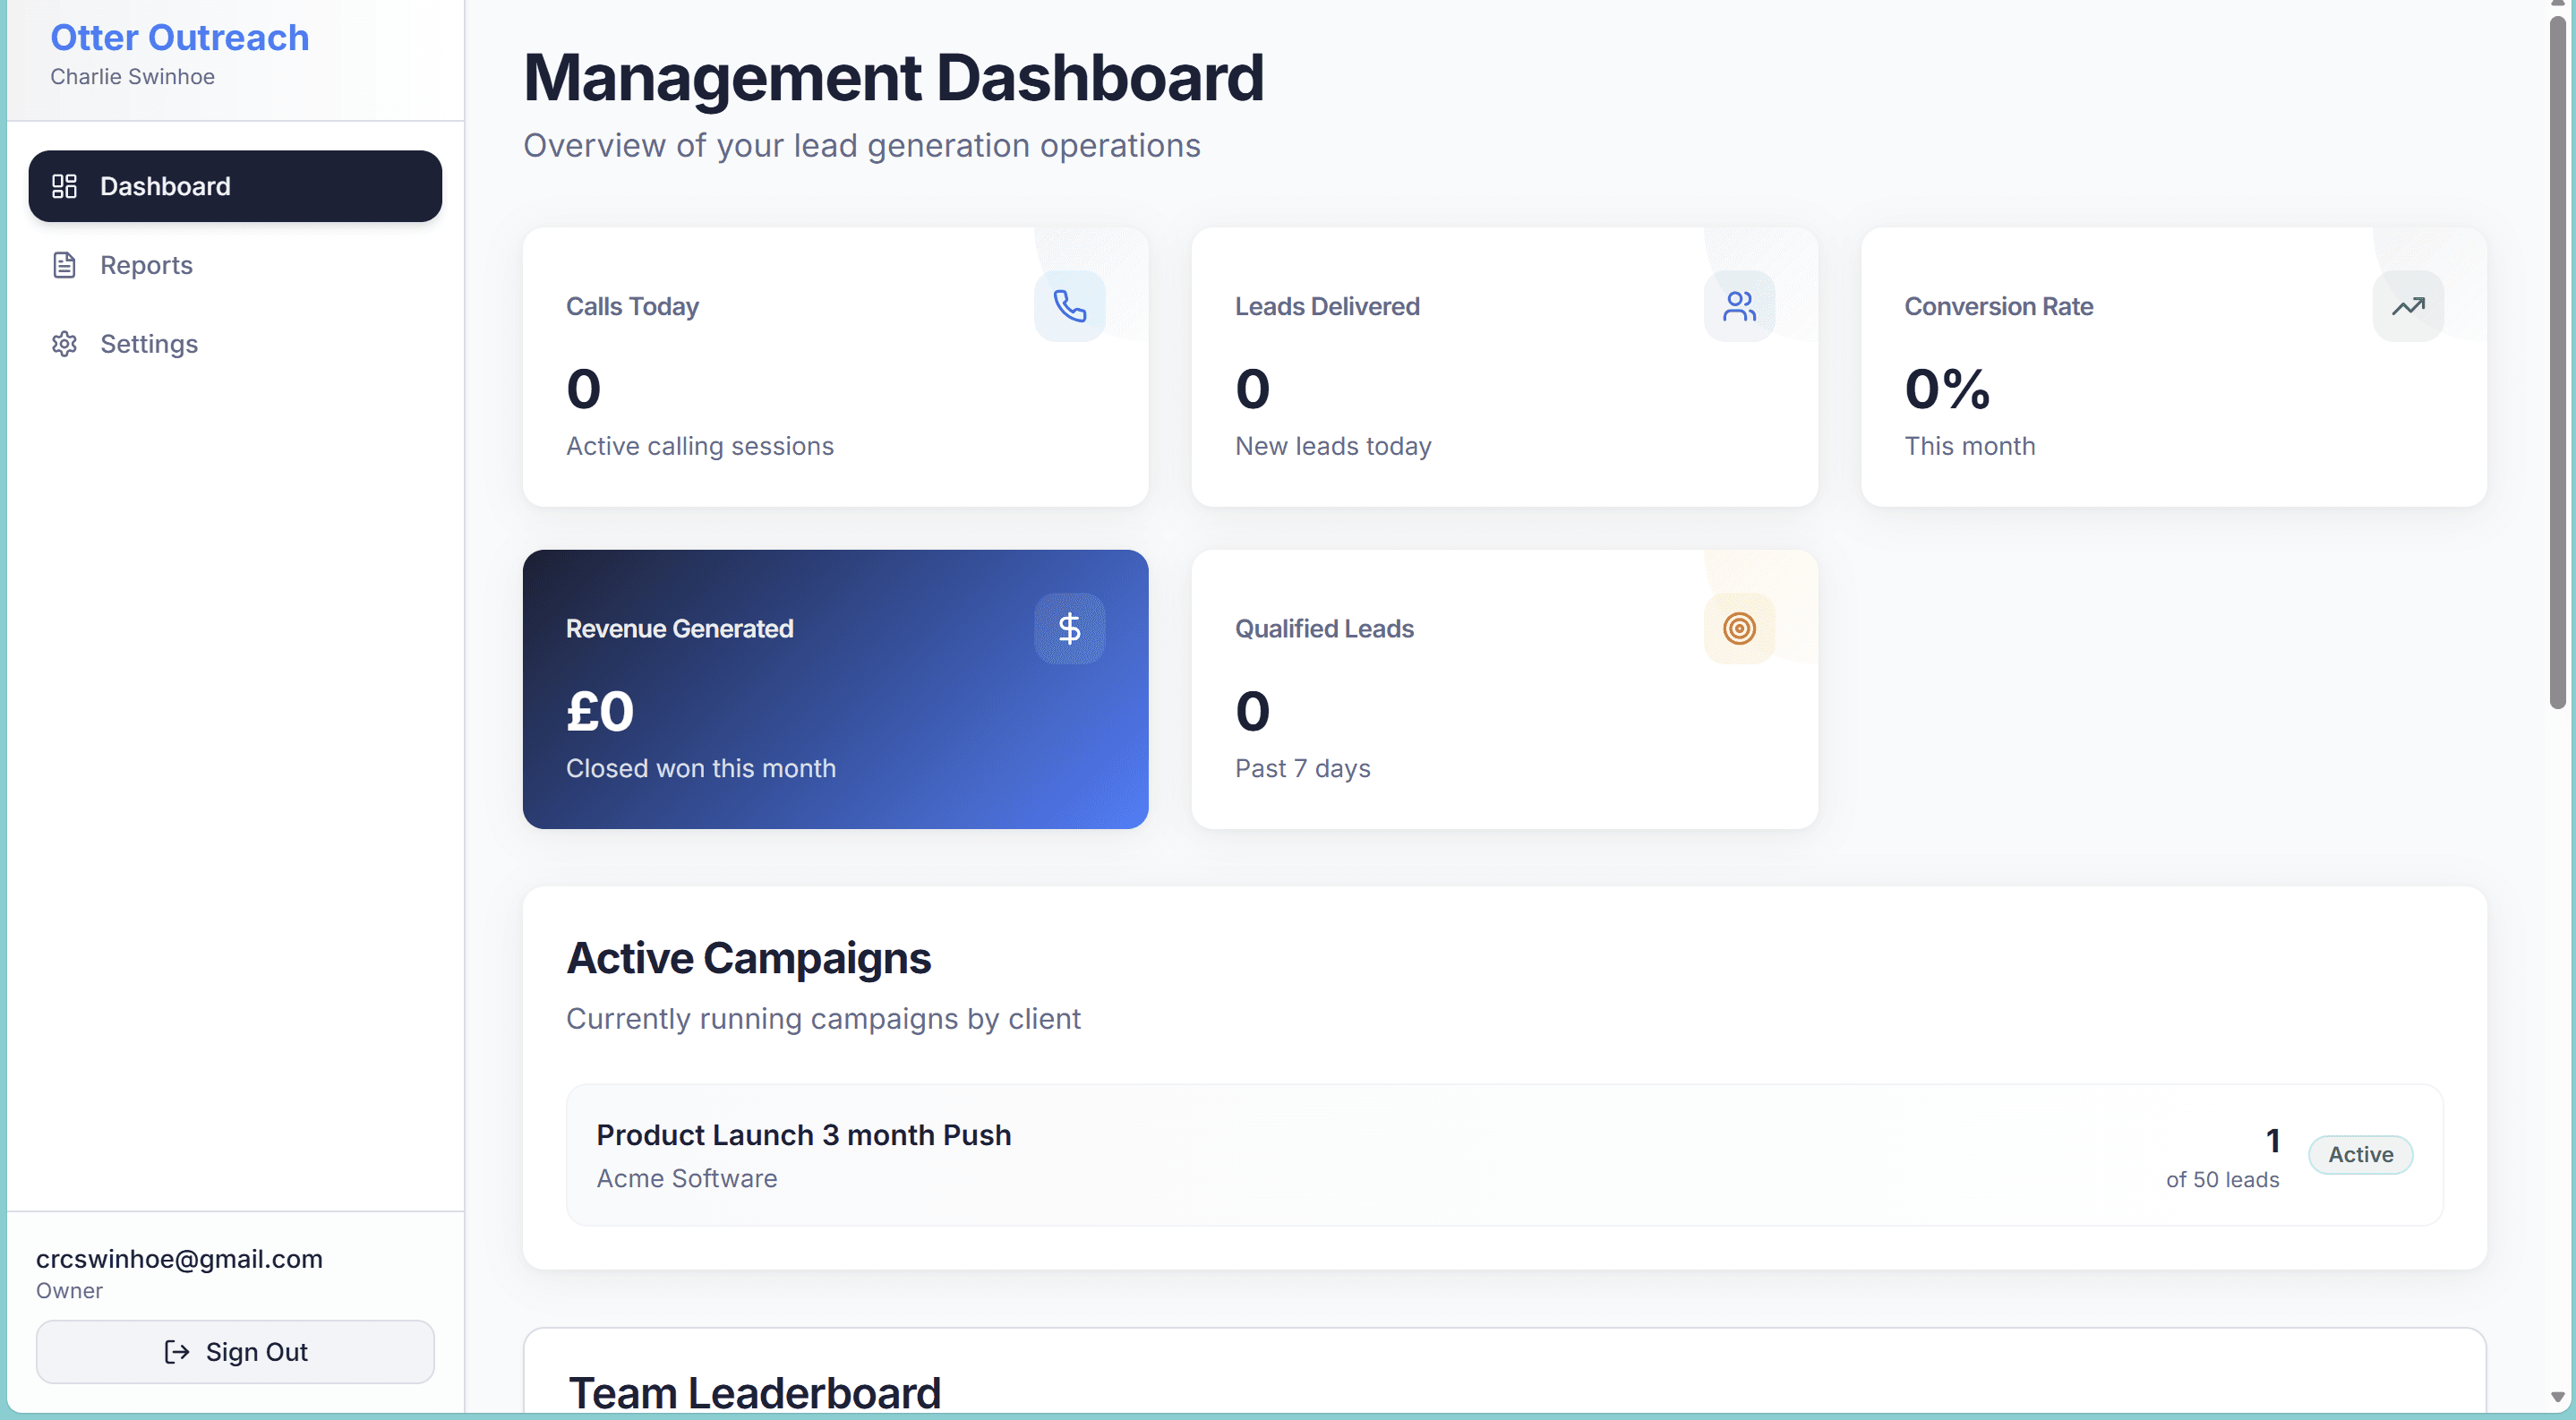Screen dimensions: 2576x1420
Task: Click the Settings gear icon in sidebar
Action: click(x=64, y=344)
